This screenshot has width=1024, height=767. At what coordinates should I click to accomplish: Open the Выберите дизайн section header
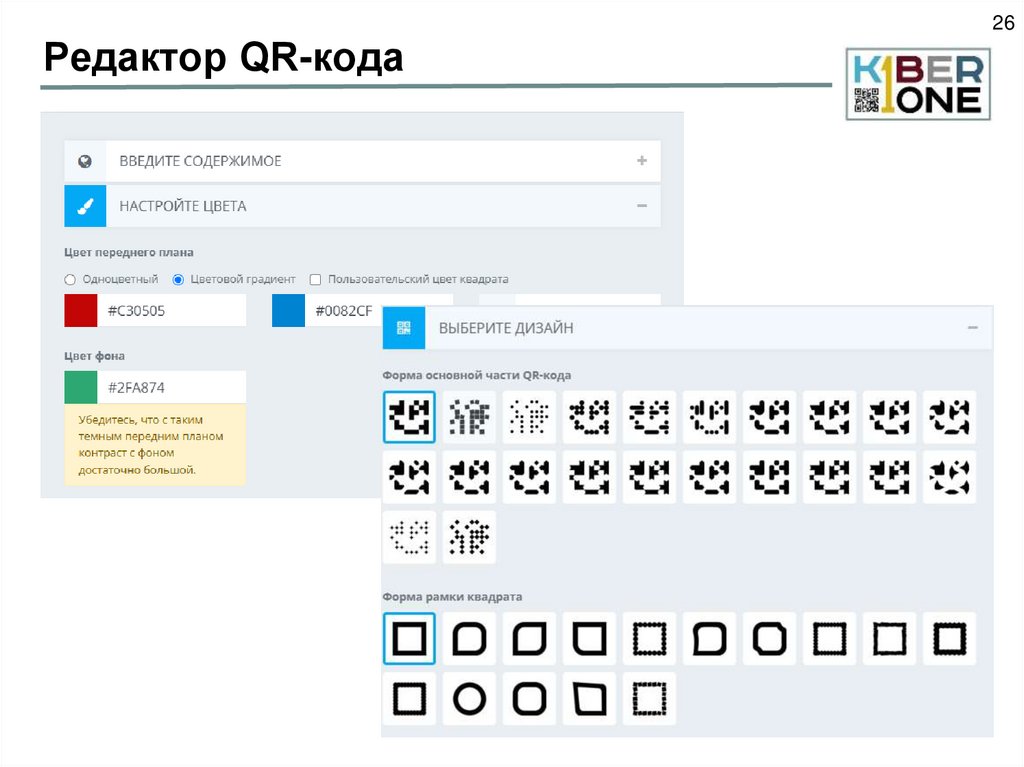(x=687, y=328)
